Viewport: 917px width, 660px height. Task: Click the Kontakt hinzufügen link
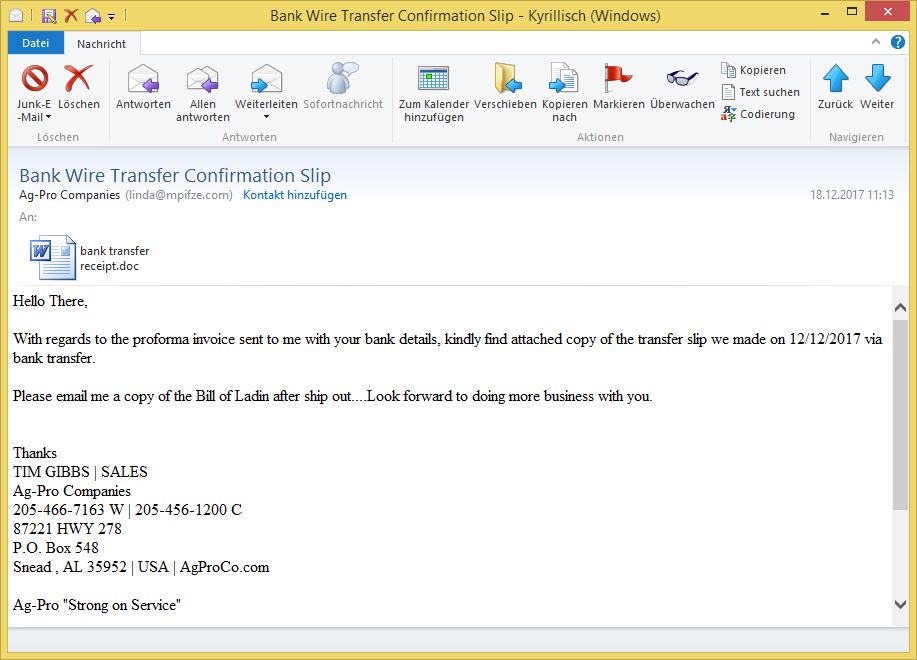[x=295, y=195]
